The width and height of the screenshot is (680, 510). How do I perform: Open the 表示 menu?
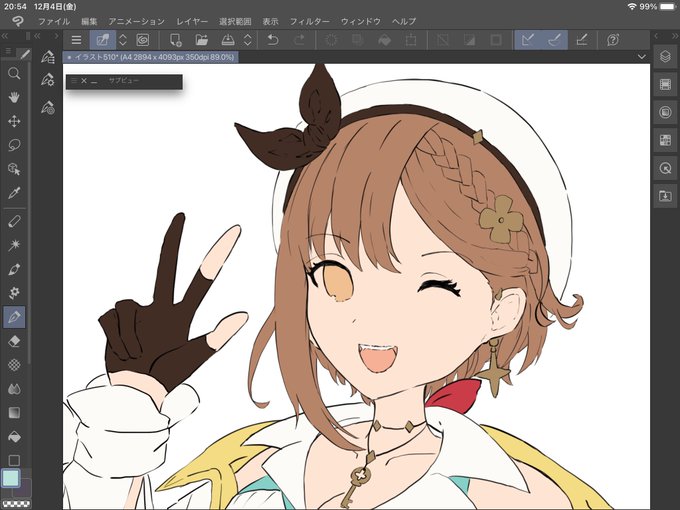click(x=271, y=21)
